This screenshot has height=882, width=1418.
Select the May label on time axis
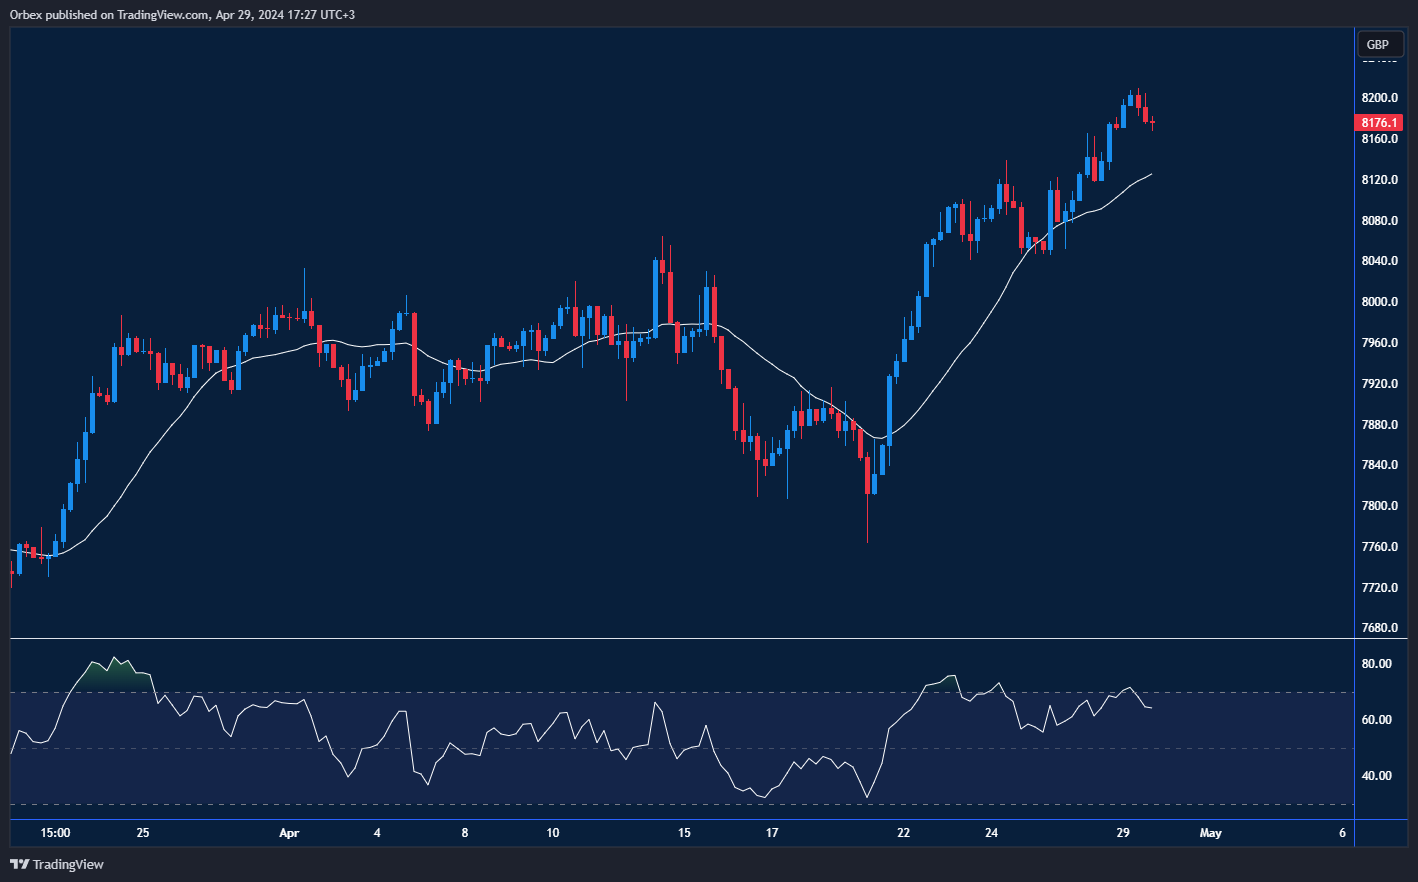tap(1210, 833)
